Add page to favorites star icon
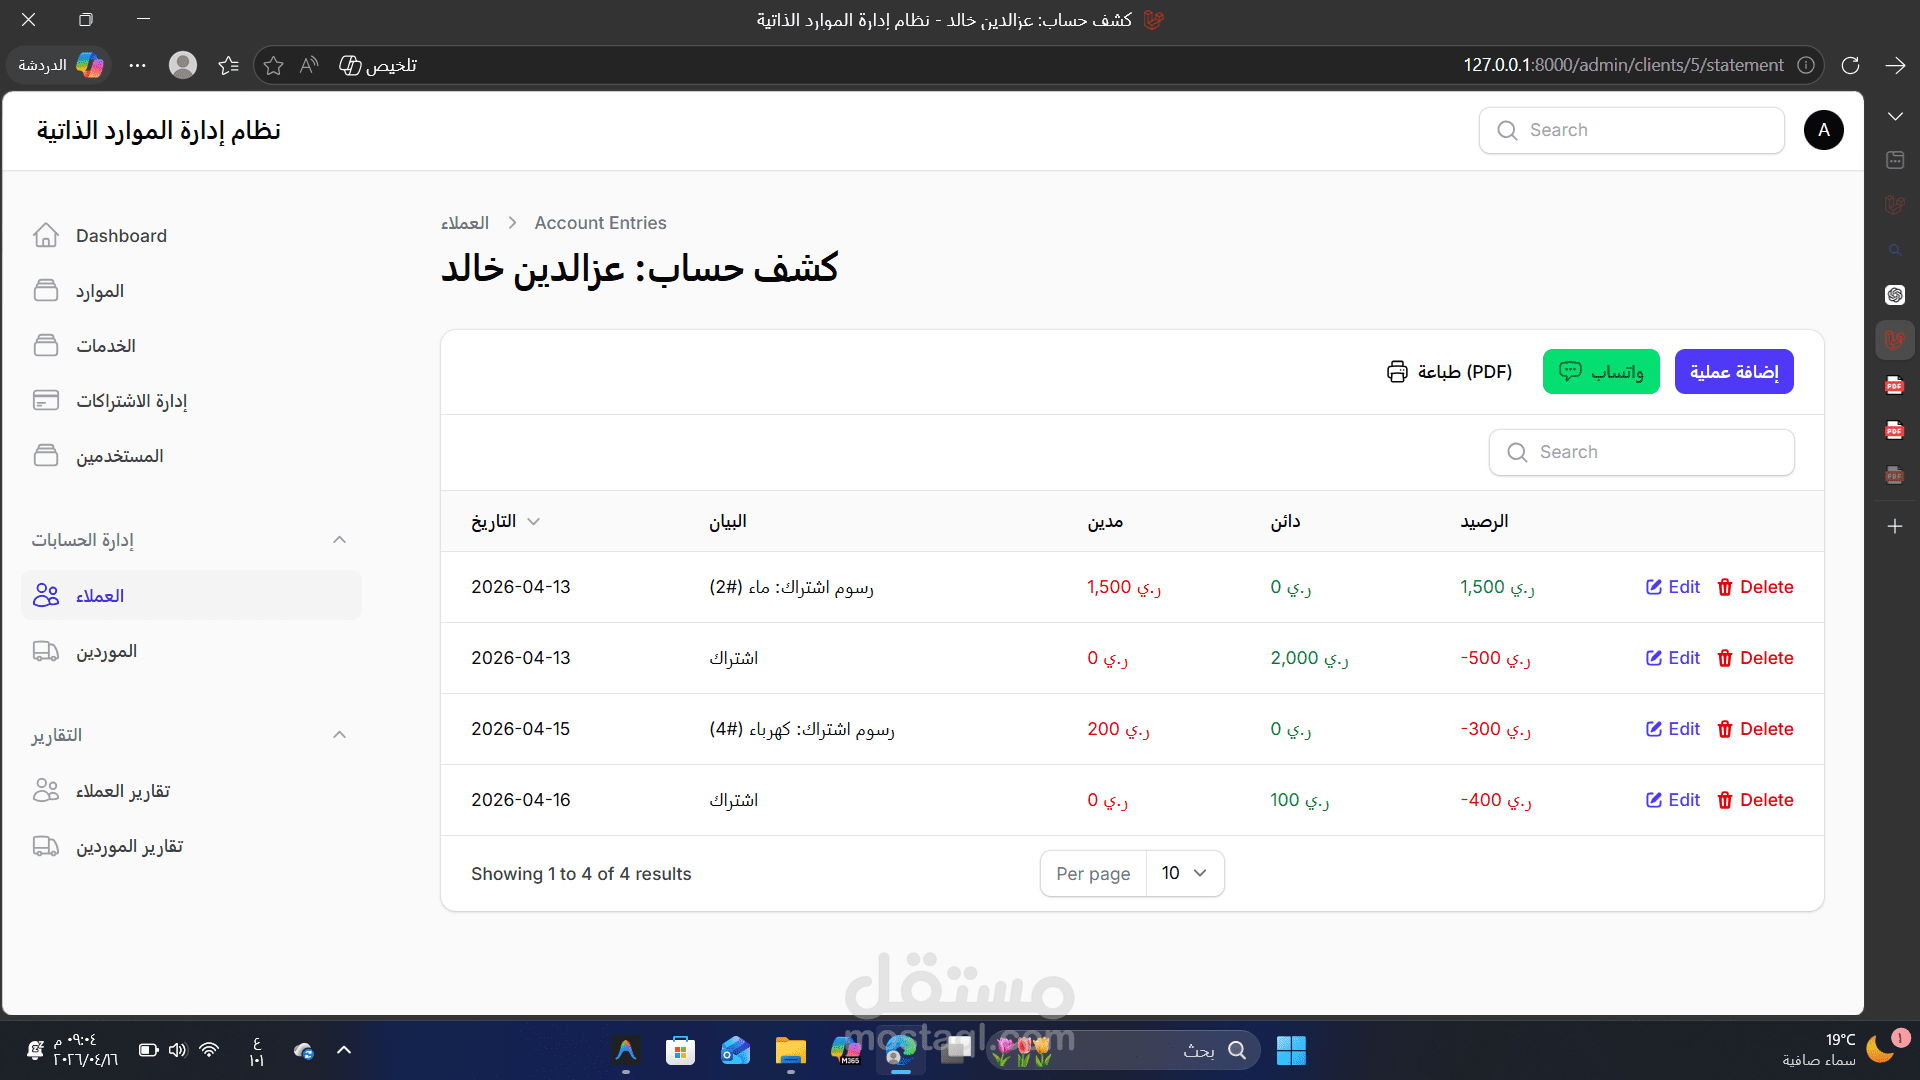The image size is (1920, 1080). click(273, 65)
